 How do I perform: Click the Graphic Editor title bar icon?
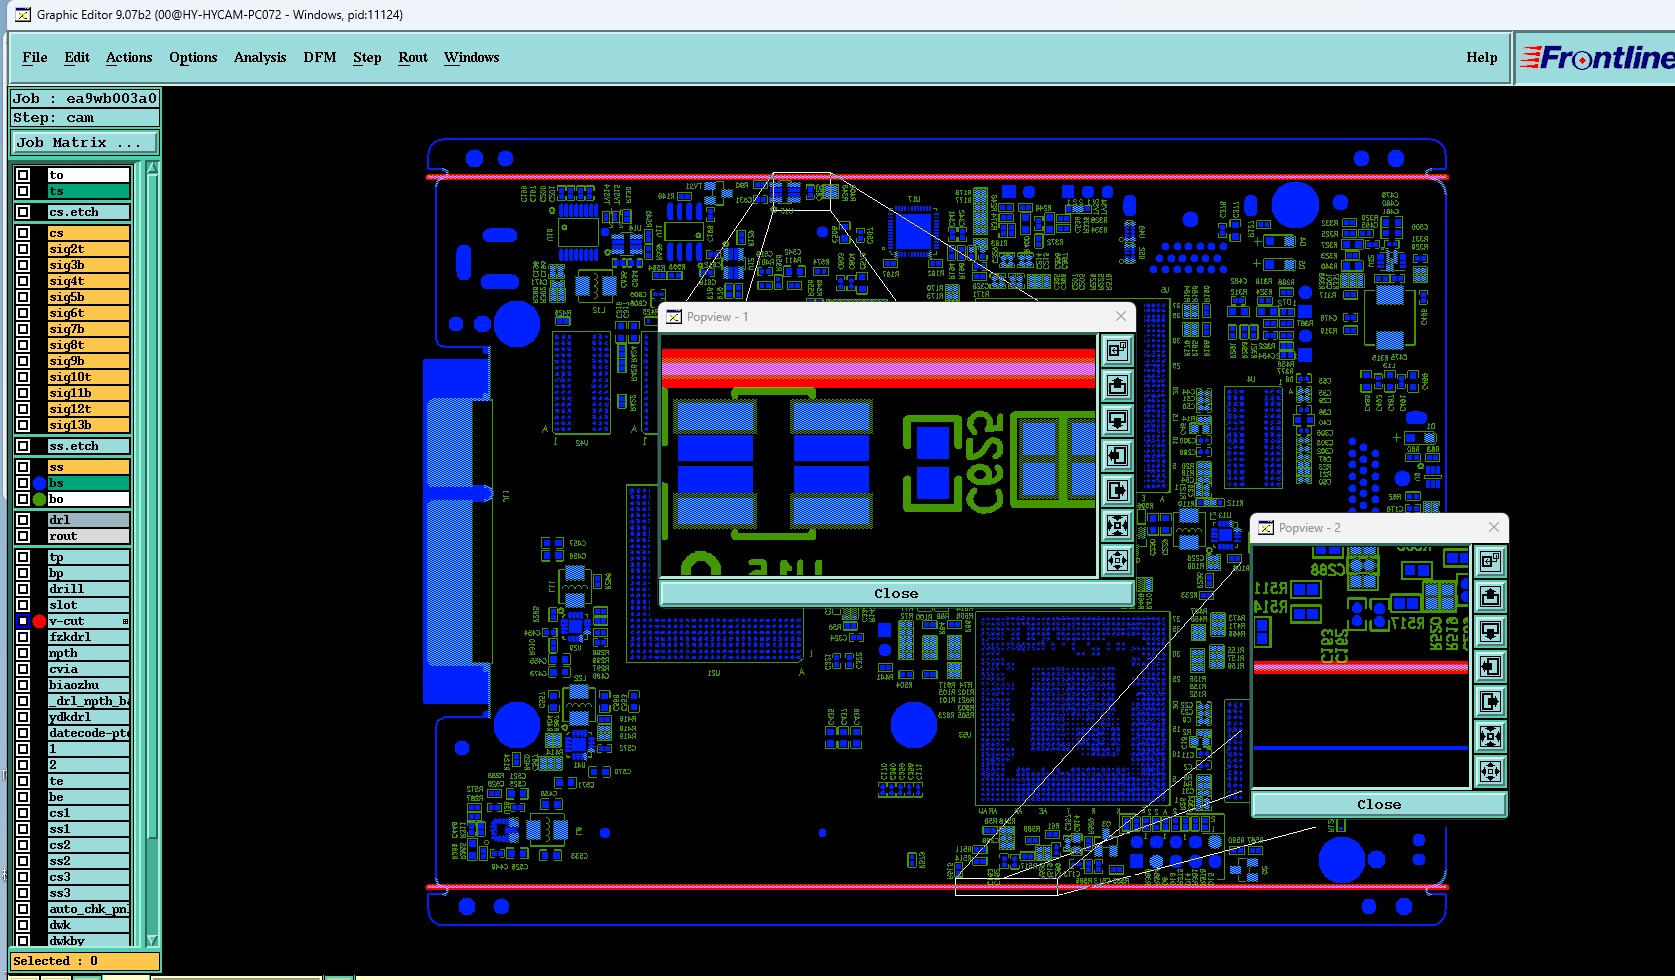pos(22,15)
